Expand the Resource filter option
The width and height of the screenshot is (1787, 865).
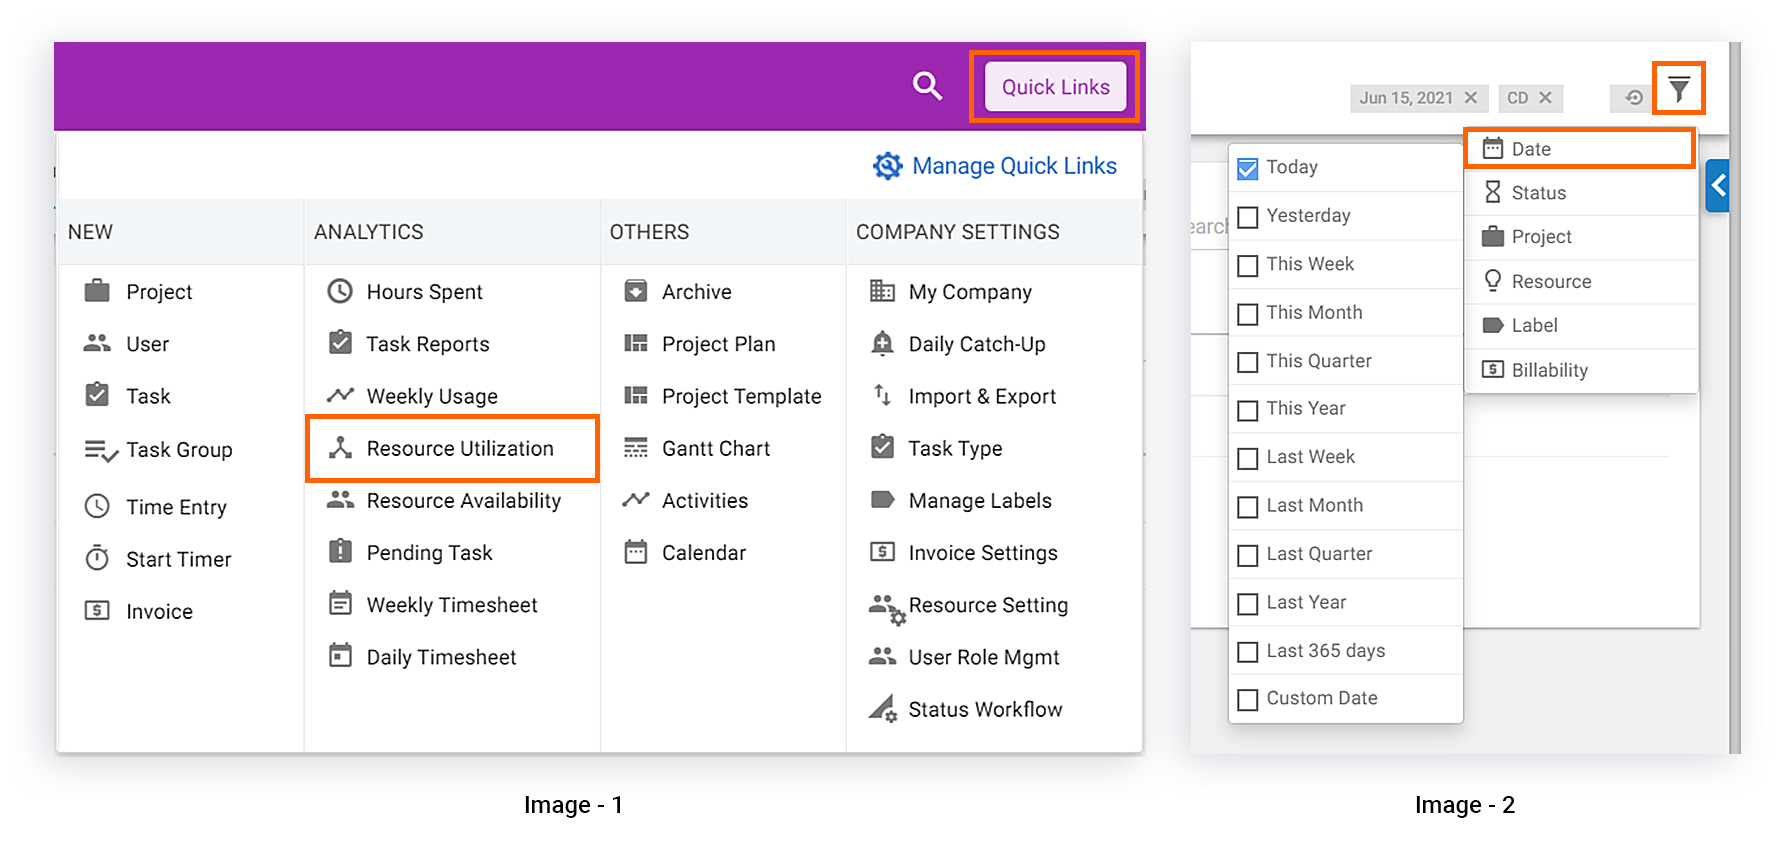click(x=1581, y=281)
